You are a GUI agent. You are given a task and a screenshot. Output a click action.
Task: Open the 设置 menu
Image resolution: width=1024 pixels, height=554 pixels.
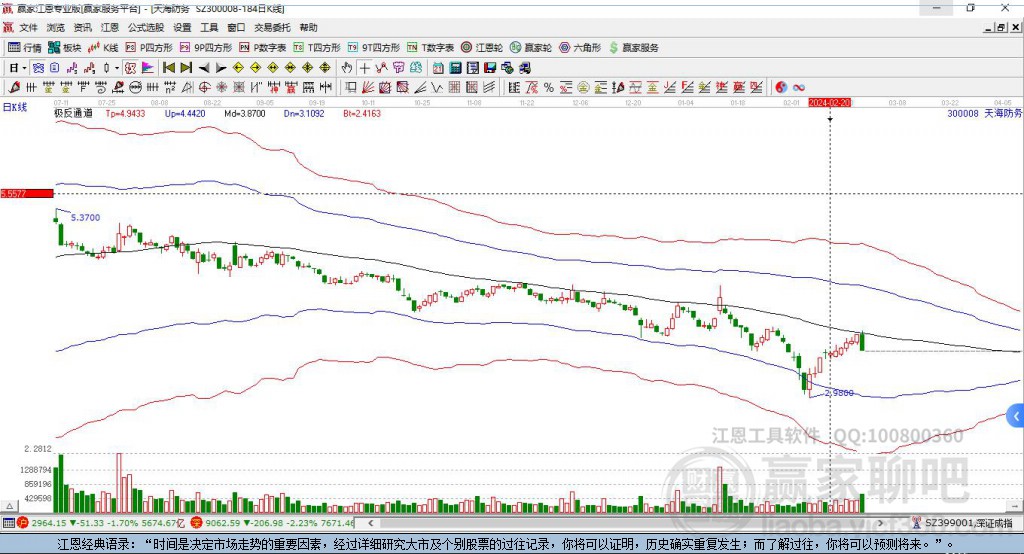click(x=182, y=27)
